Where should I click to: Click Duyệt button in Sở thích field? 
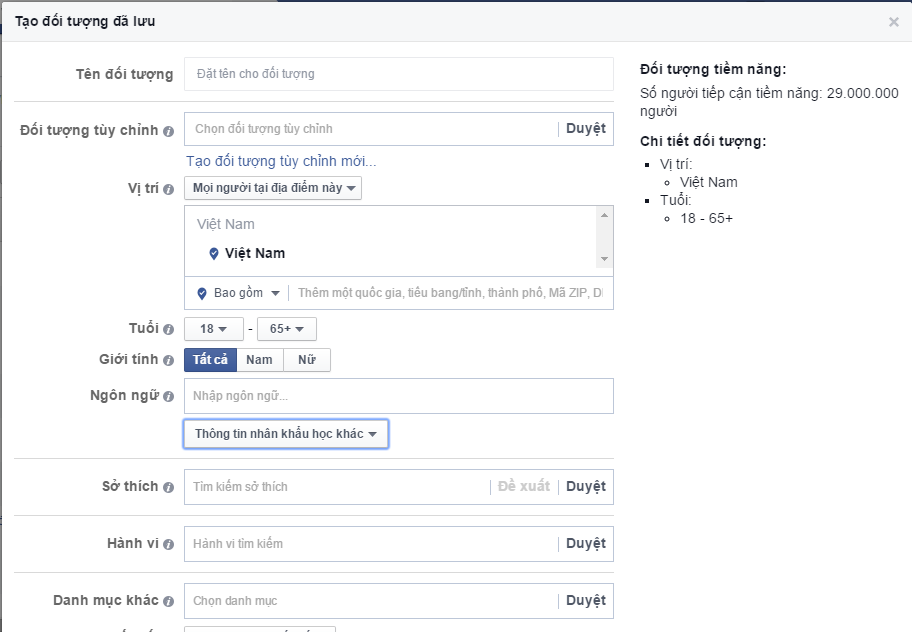tap(586, 487)
